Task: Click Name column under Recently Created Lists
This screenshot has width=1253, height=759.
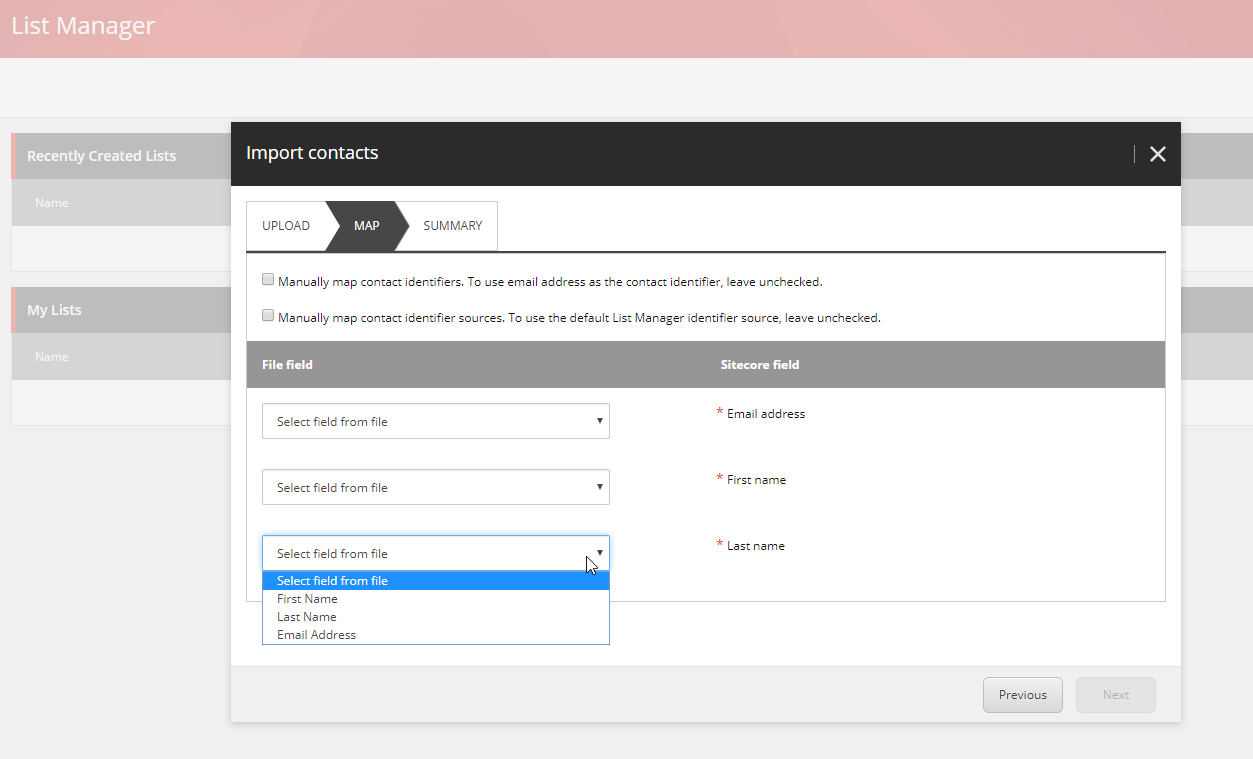Action: point(52,203)
